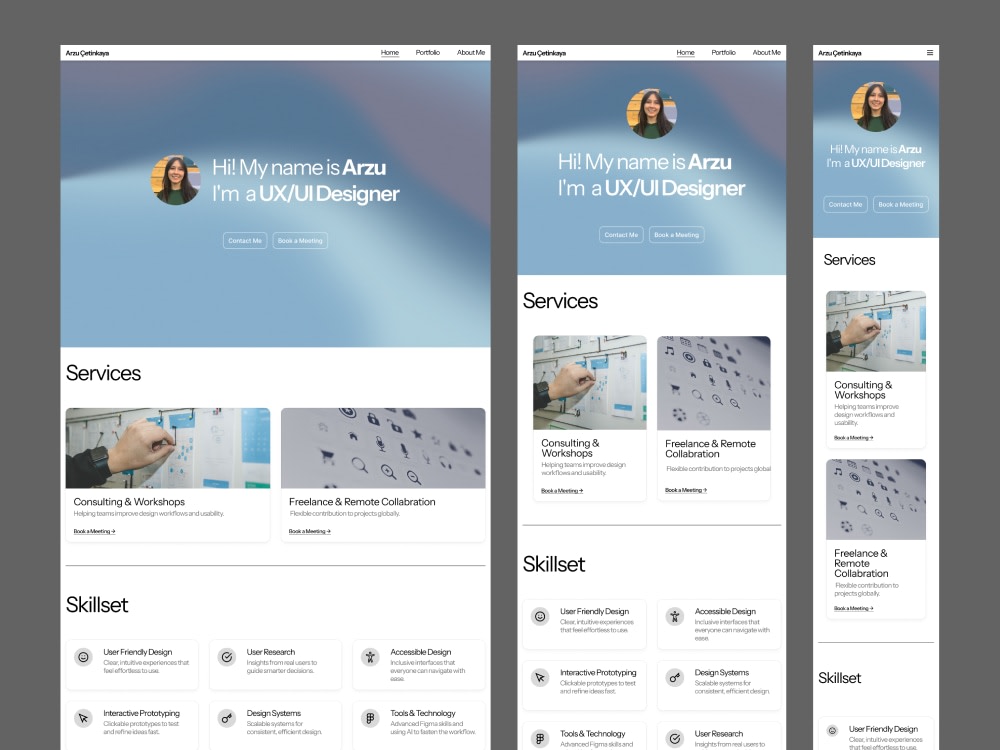Screen dimensions: 1000x750
Task: Click the profile avatar in tablet mockup
Action: tap(651, 113)
